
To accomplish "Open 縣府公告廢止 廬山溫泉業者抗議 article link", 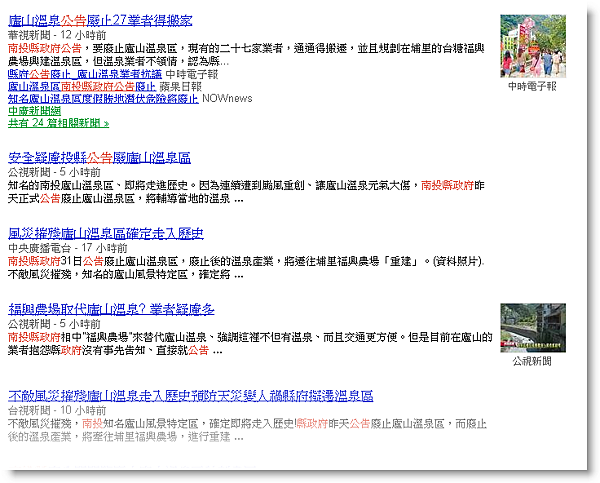I will click(x=85, y=74).
